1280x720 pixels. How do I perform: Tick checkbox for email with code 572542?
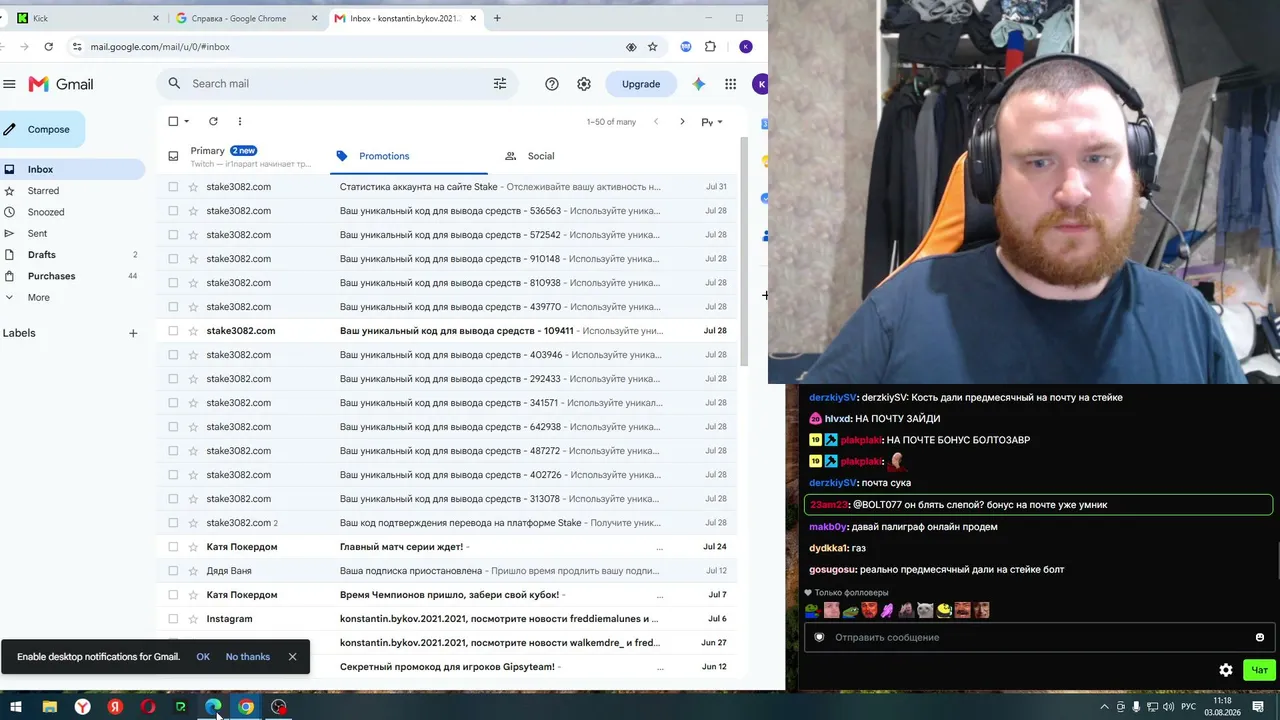[x=173, y=235]
